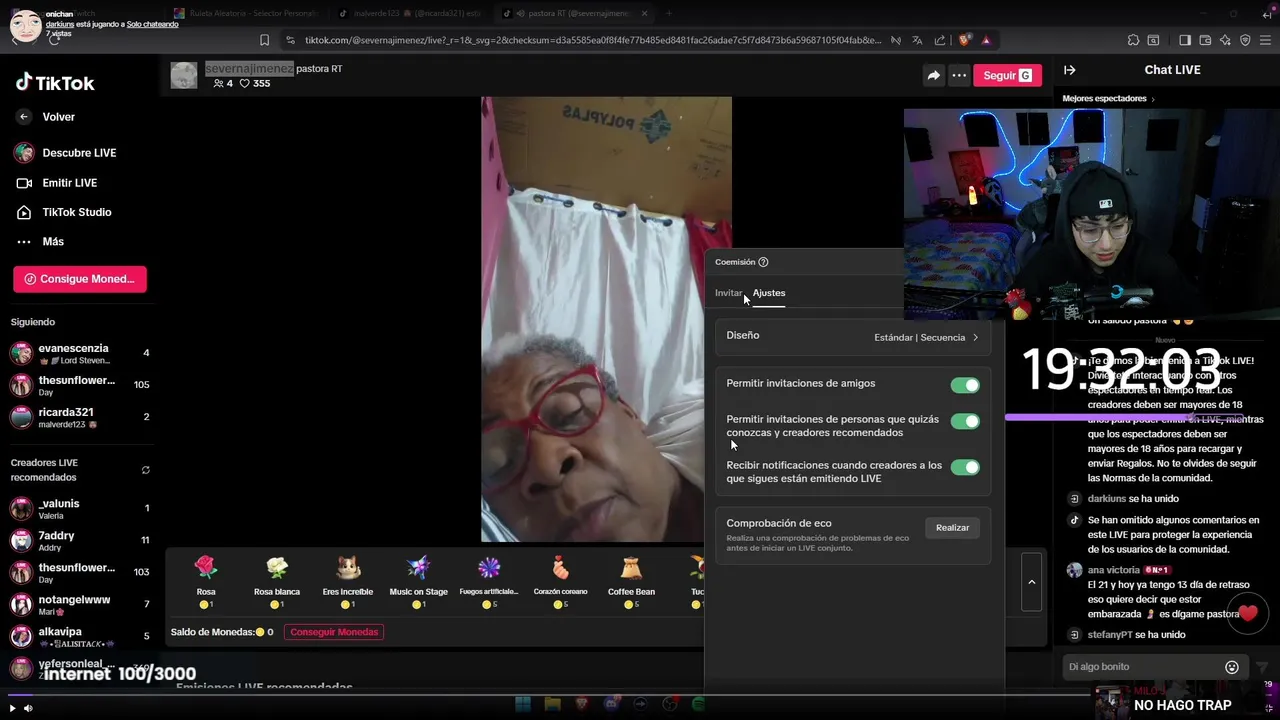This screenshot has width=1280, height=720.
Task: Expand Mejores espectadores
Action: [1109, 99]
